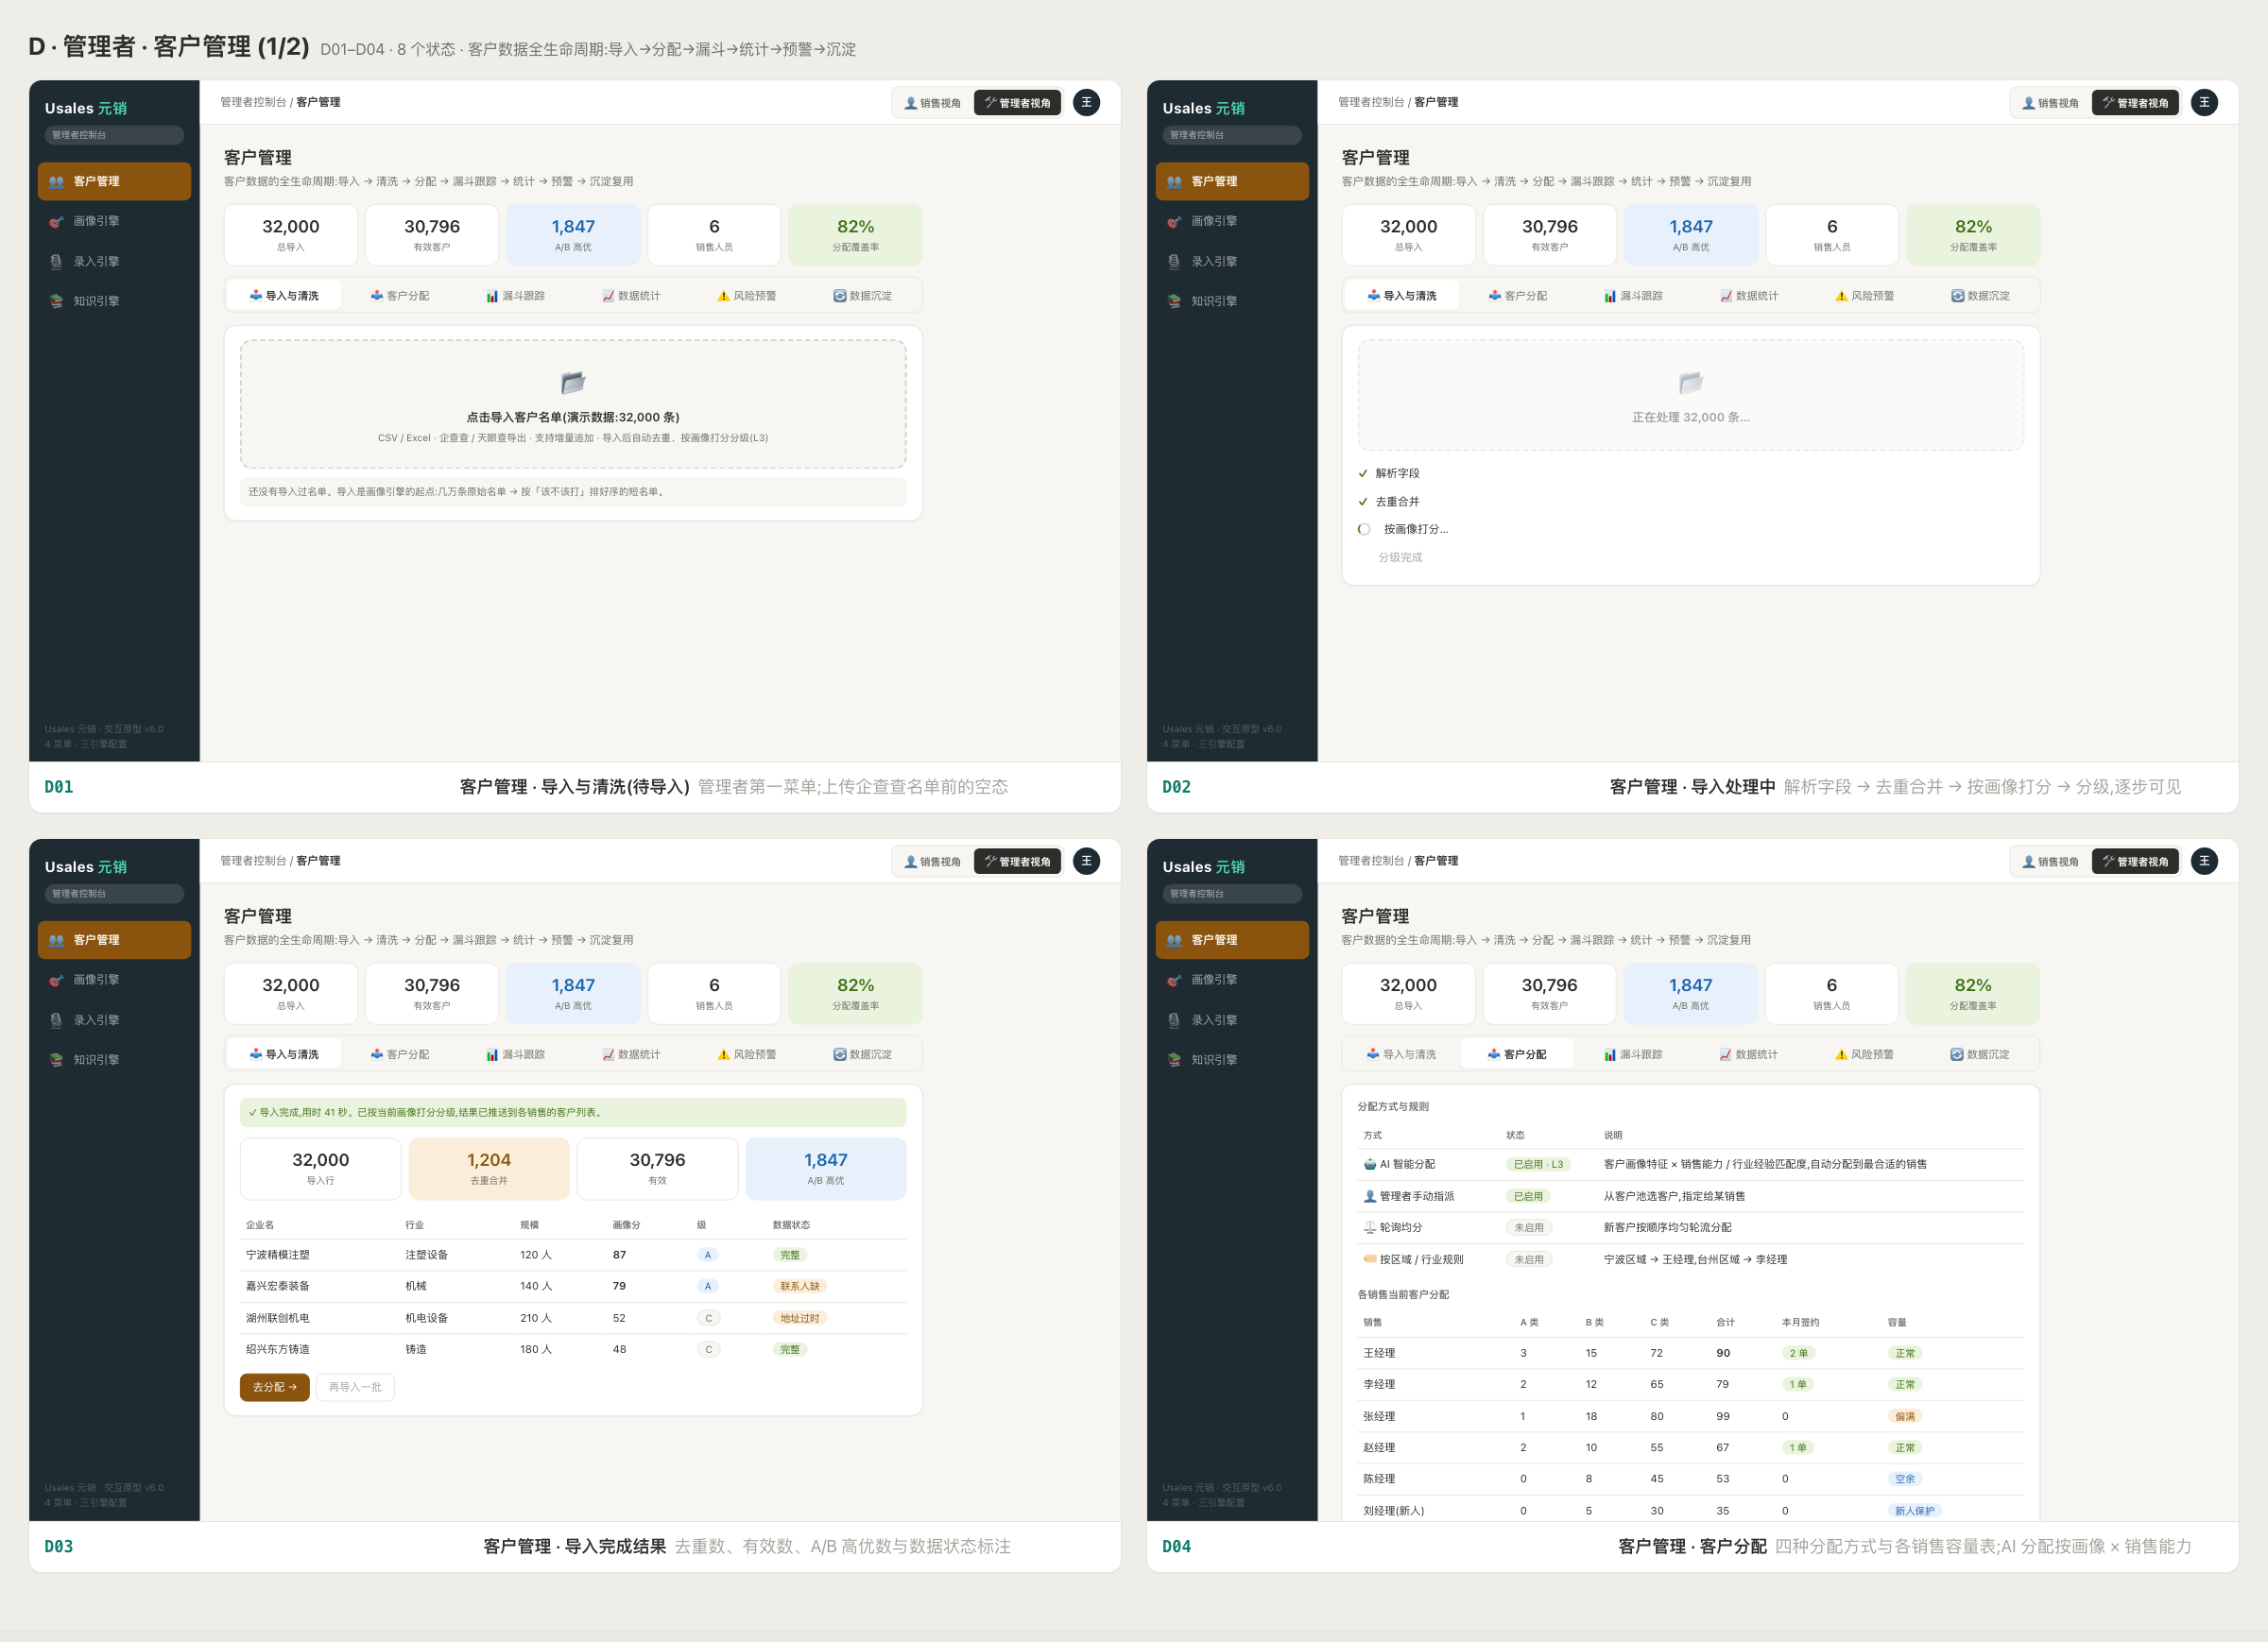Open the 数据统计 tab in frame D02
Viewport: 2268px width, 1642px height.
(1749, 296)
